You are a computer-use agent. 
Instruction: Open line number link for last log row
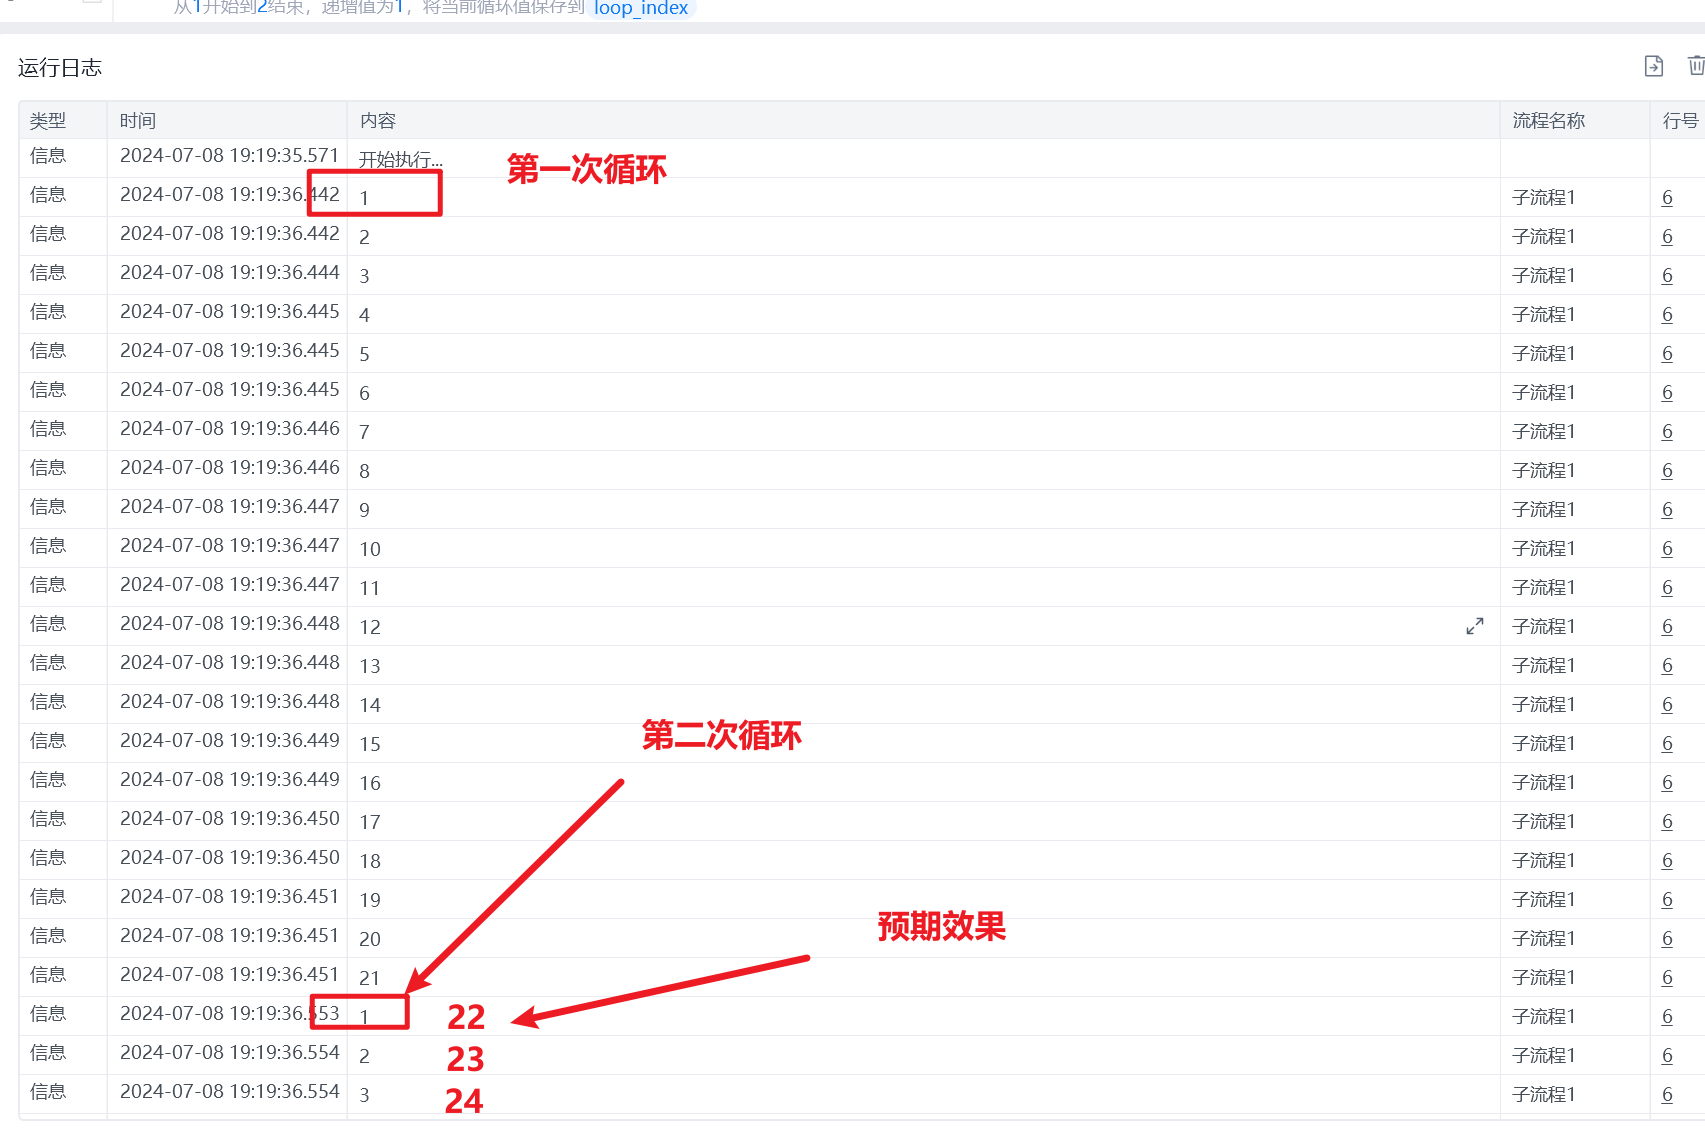(1667, 1094)
